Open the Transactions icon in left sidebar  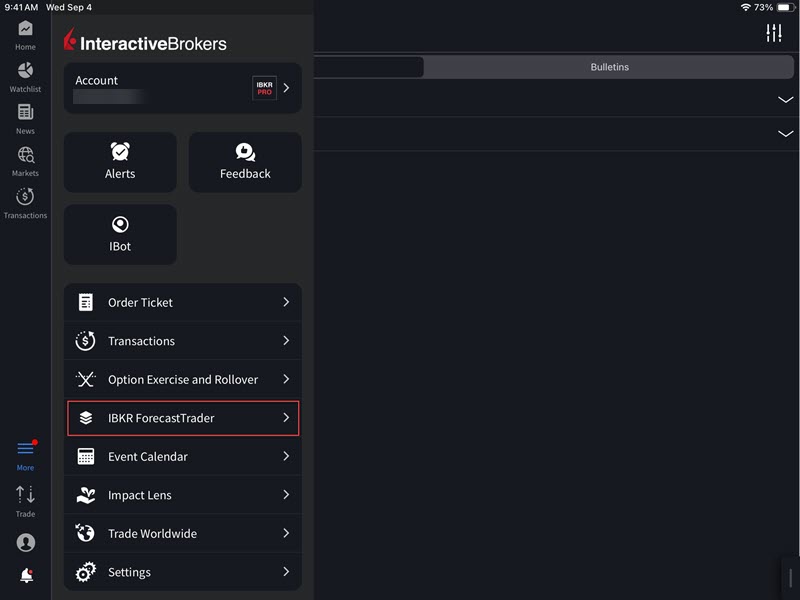(x=25, y=196)
